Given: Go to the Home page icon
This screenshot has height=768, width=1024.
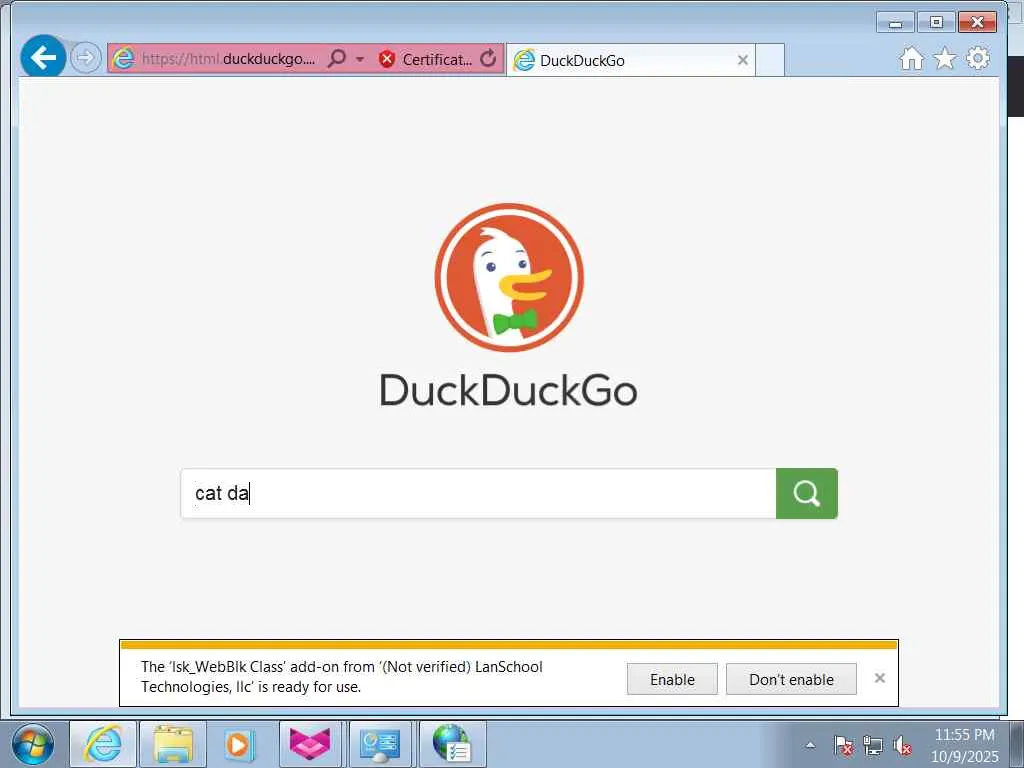Looking at the screenshot, I should [912, 59].
